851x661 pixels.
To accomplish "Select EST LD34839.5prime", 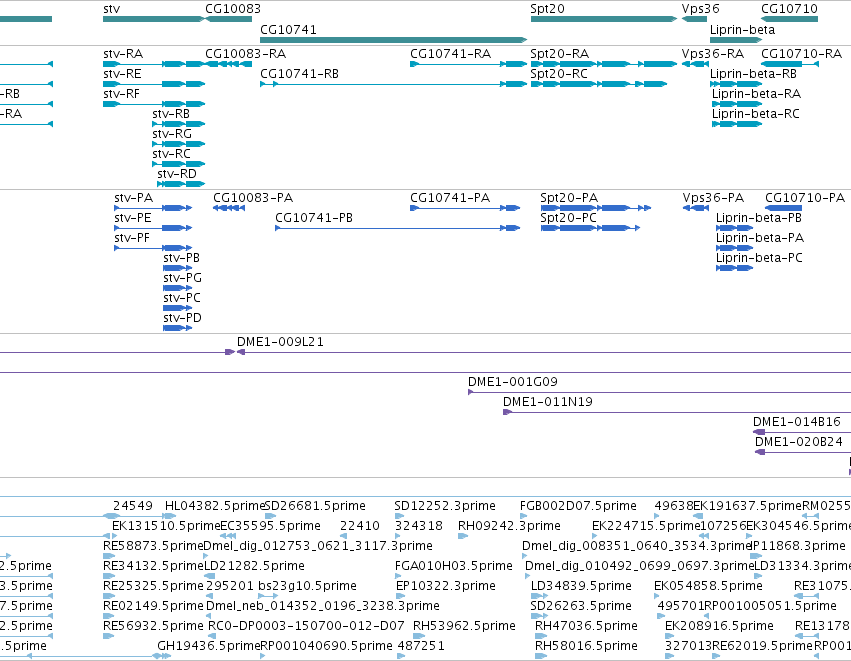I will (x=538, y=596).
